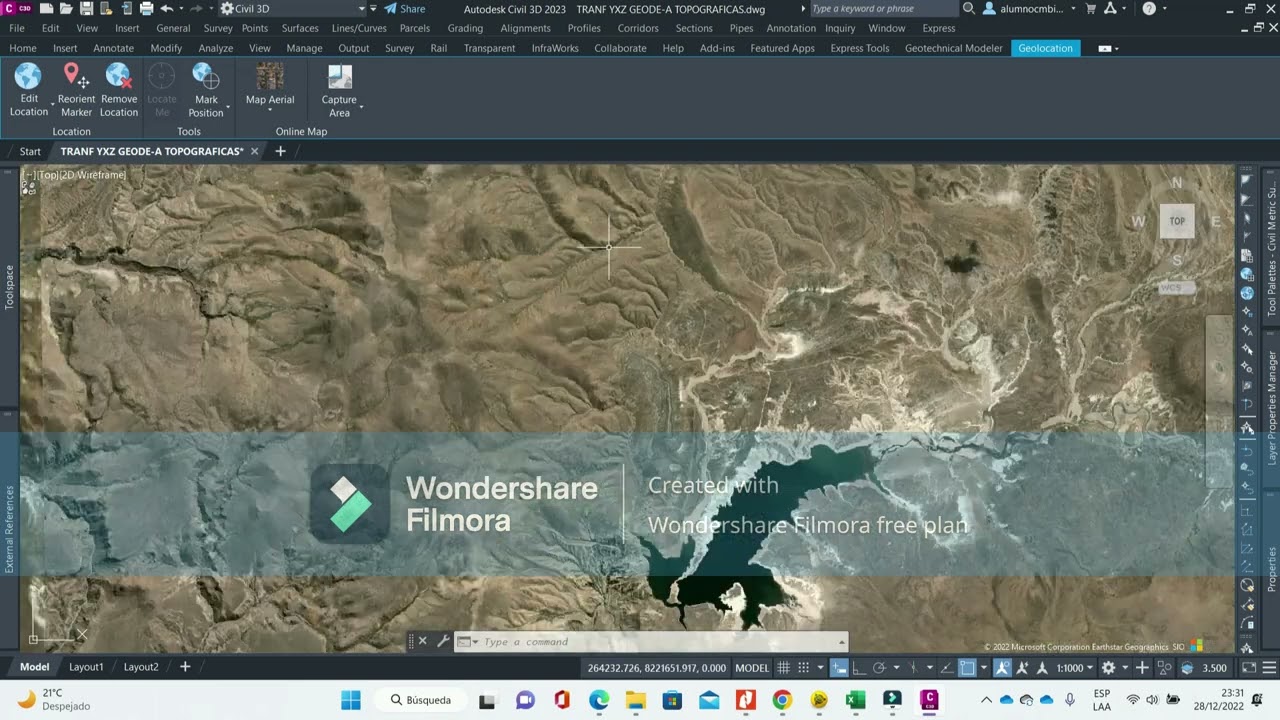Image resolution: width=1280 pixels, height=720 pixels.
Task: Click the TOP face of the ViewCube
Action: pos(1177,221)
